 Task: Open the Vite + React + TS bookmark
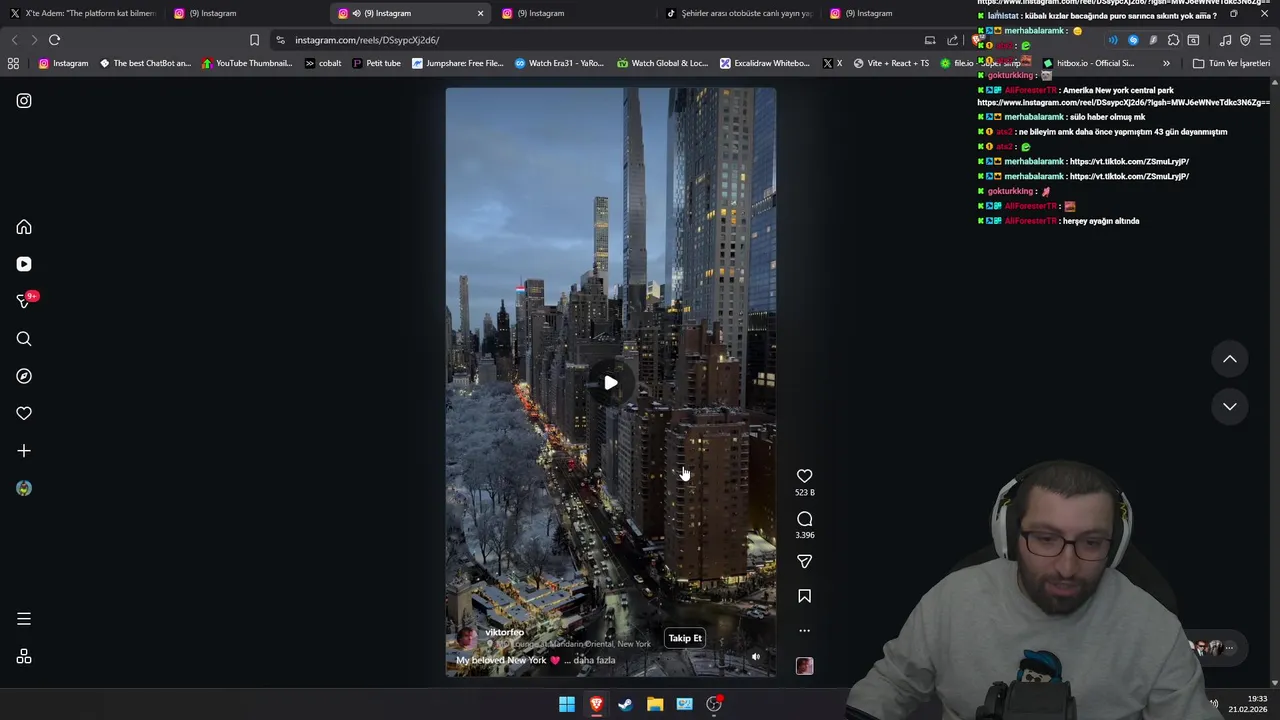(x=891, y=63)
